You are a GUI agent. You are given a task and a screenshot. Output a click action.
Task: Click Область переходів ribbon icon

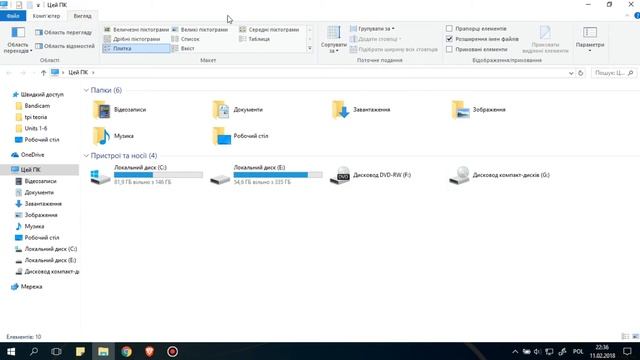click(18, 40)
